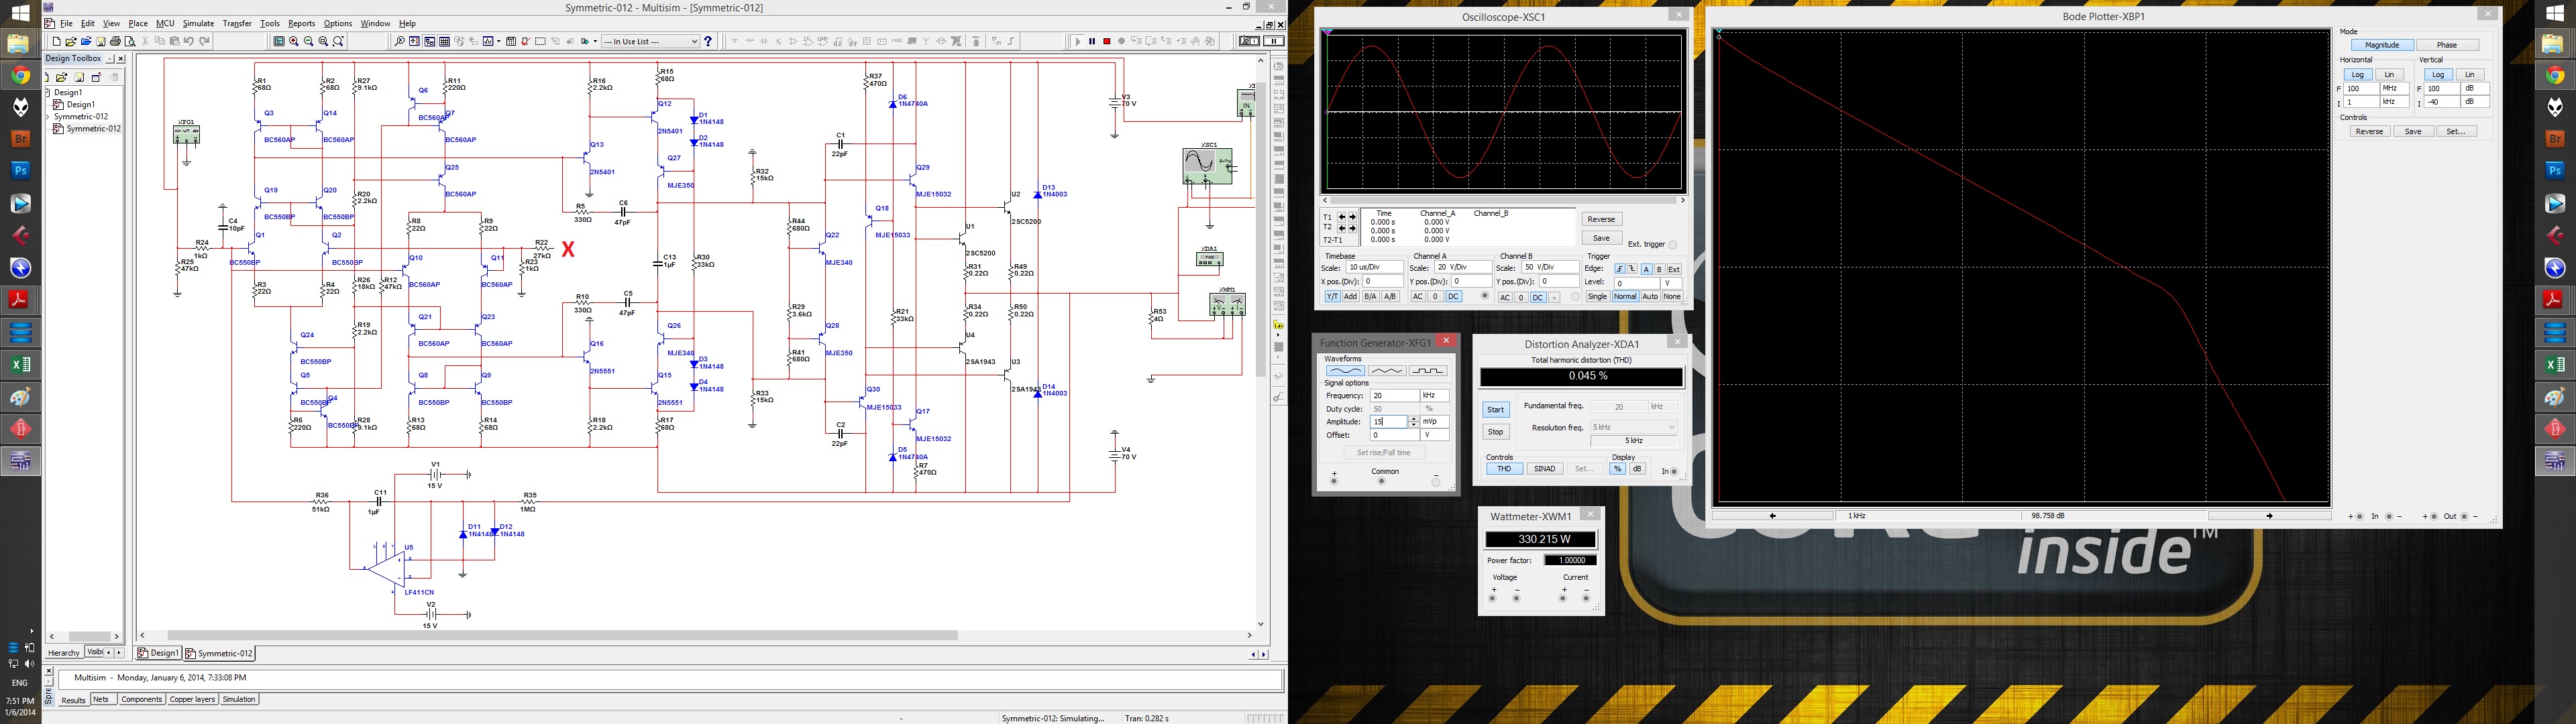Switch Distortion Analyzer display to dB
Viewport: 2576px width, 724px height.
tap(1637, 469)
